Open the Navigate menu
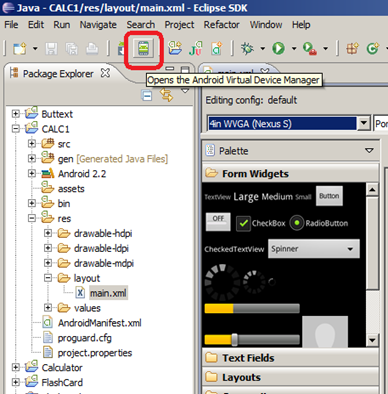388x394 pixels. tap(98, 25)
